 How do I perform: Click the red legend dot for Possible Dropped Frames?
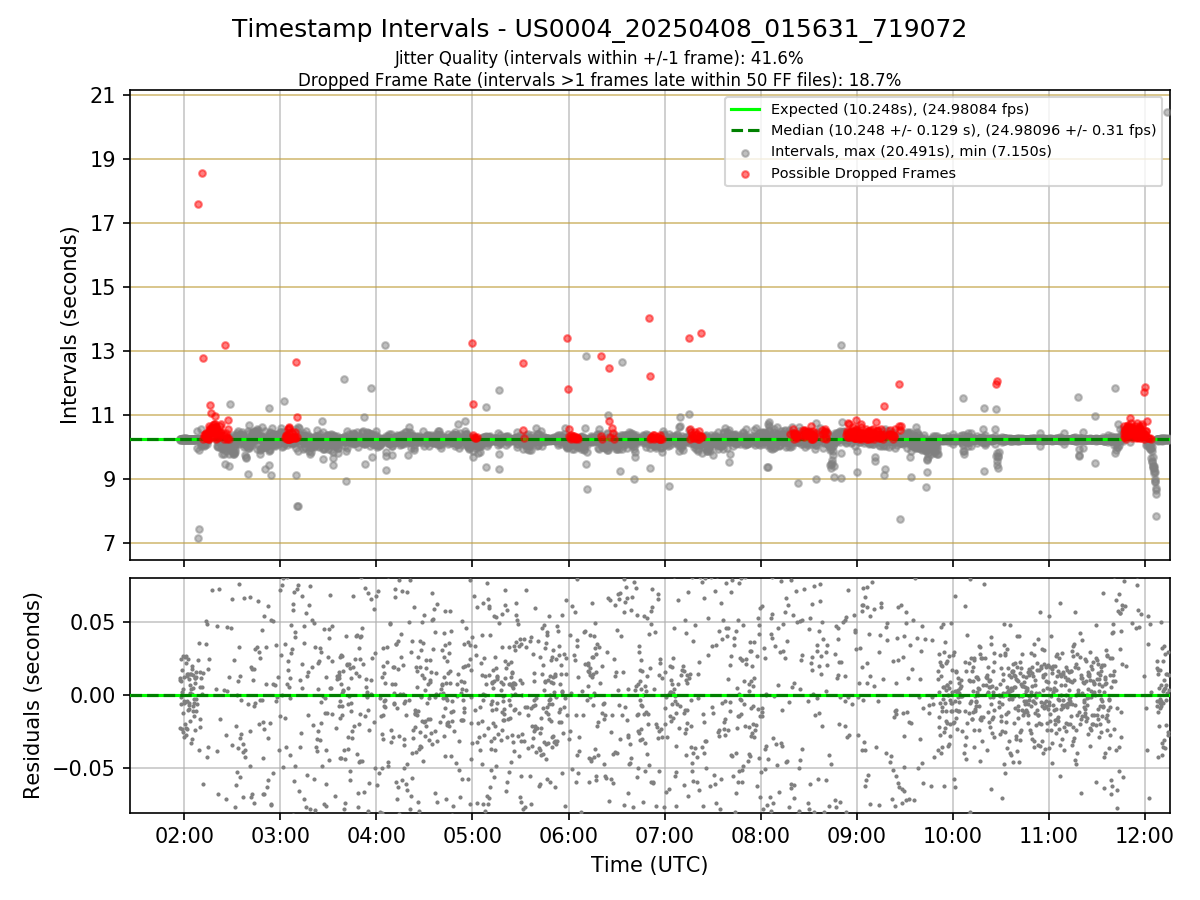746,173
